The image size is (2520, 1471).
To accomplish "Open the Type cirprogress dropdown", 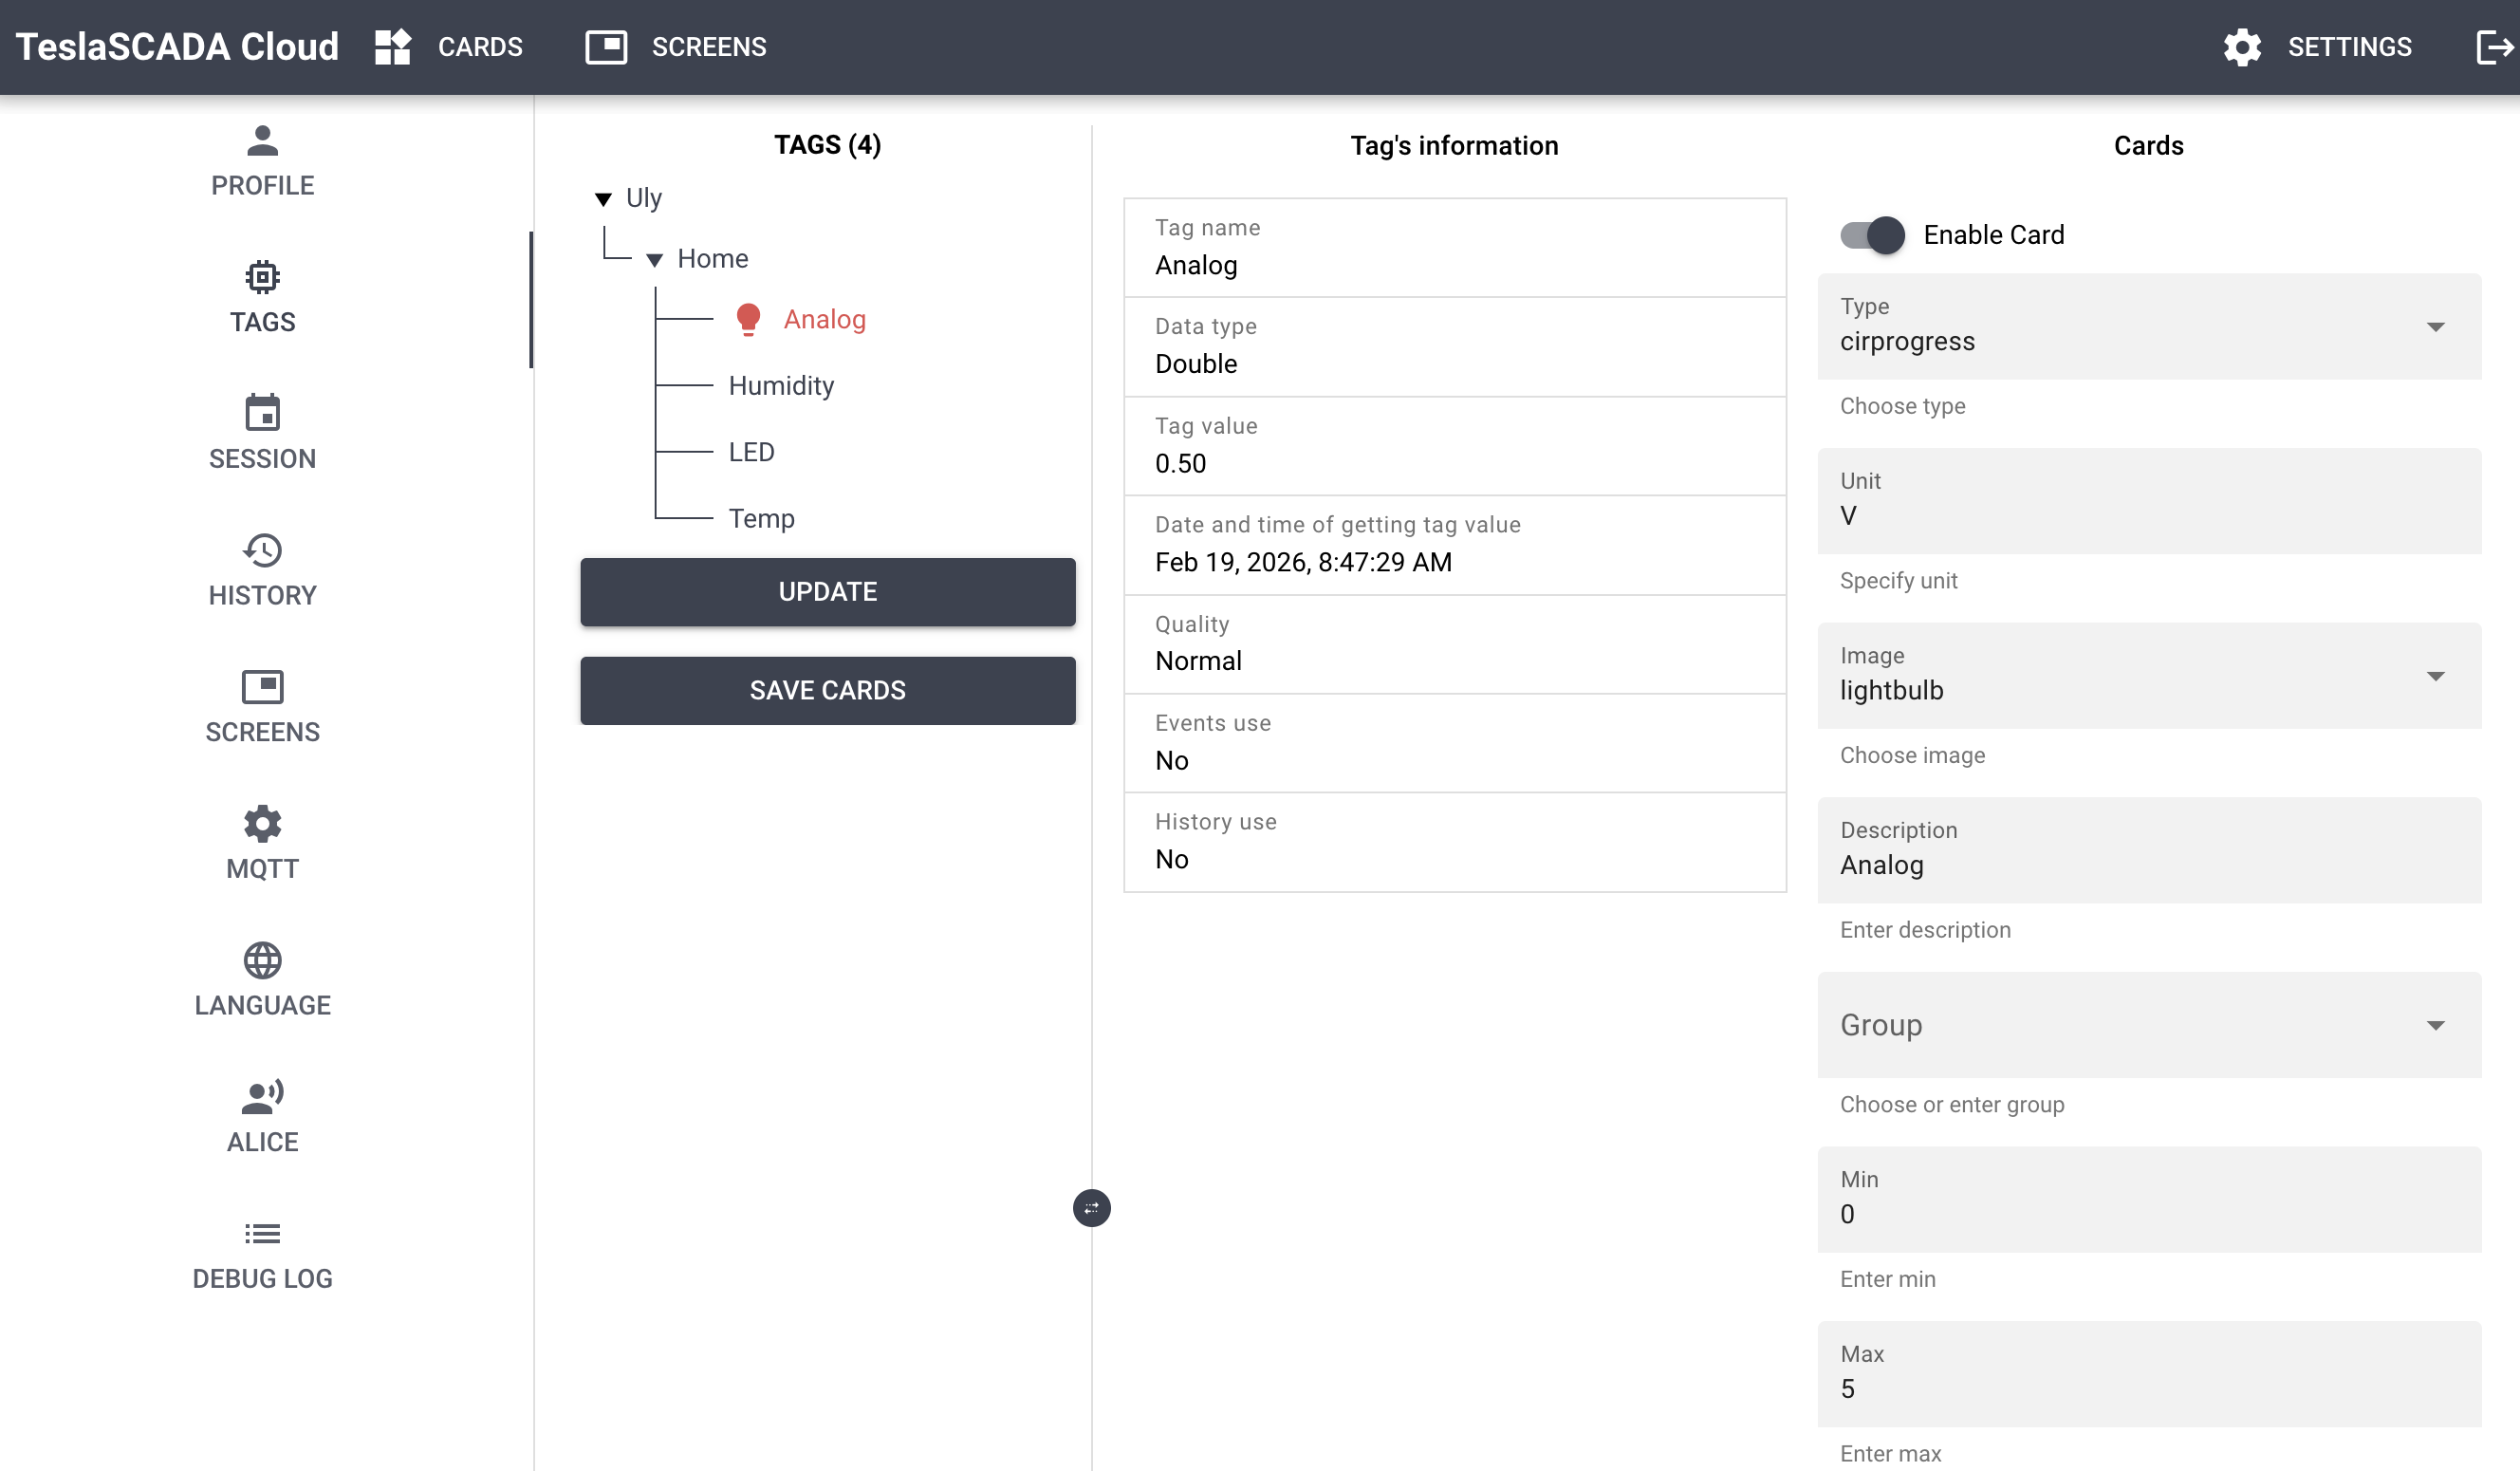I will (2148, 327).
